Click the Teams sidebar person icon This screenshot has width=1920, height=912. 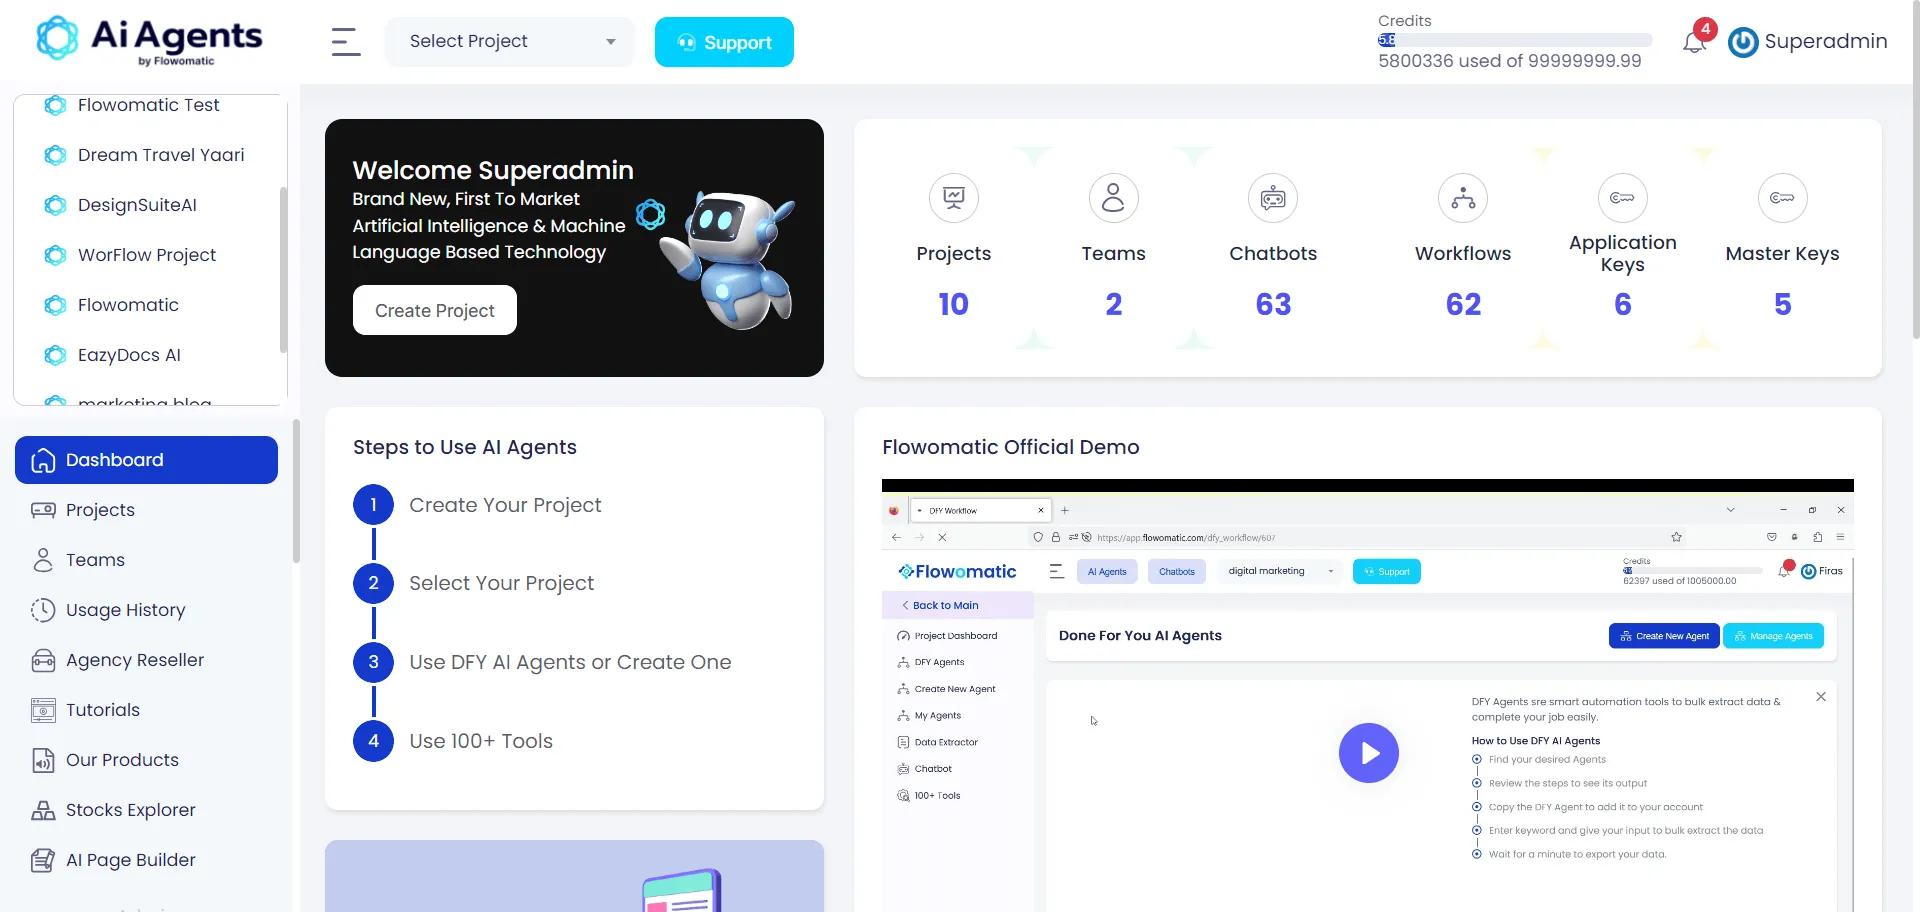[x=43, y=560]
